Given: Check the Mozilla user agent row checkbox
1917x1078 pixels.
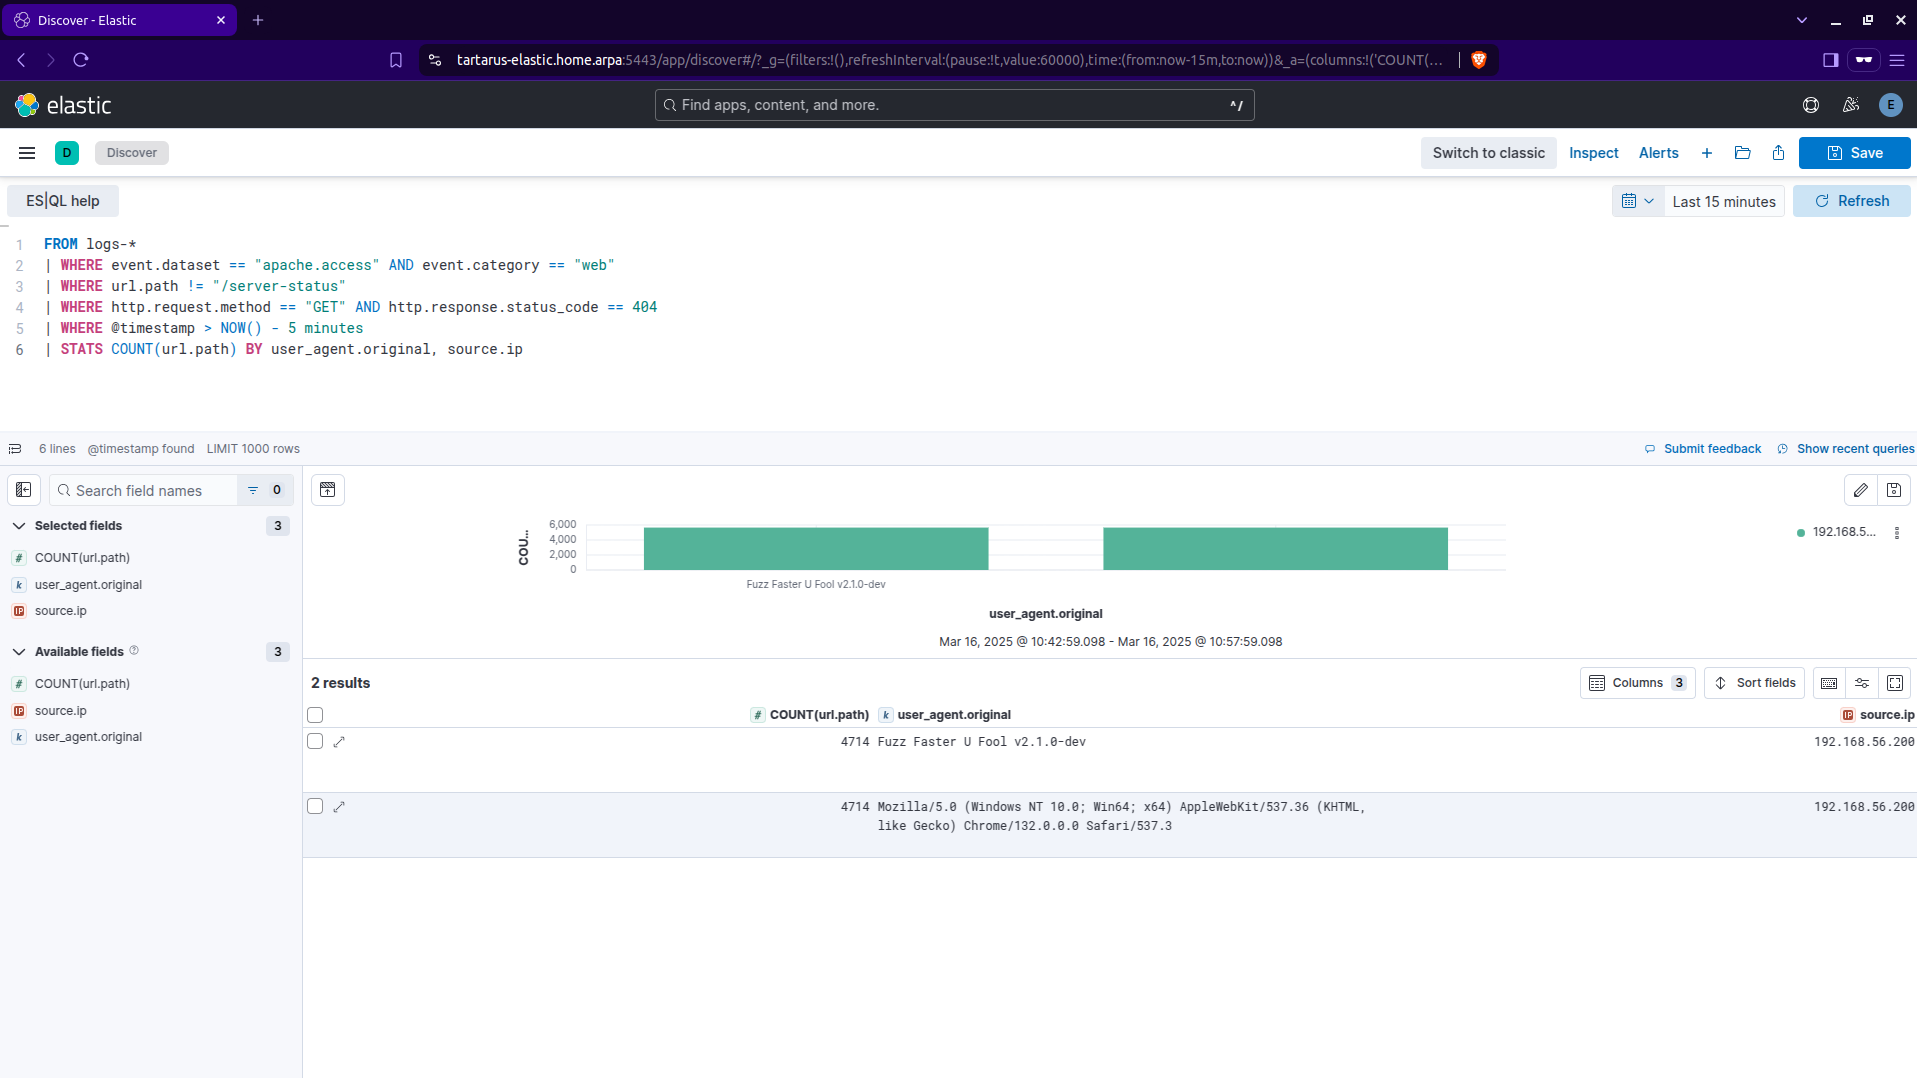Looking at the screenshot, I should [315, 807].
